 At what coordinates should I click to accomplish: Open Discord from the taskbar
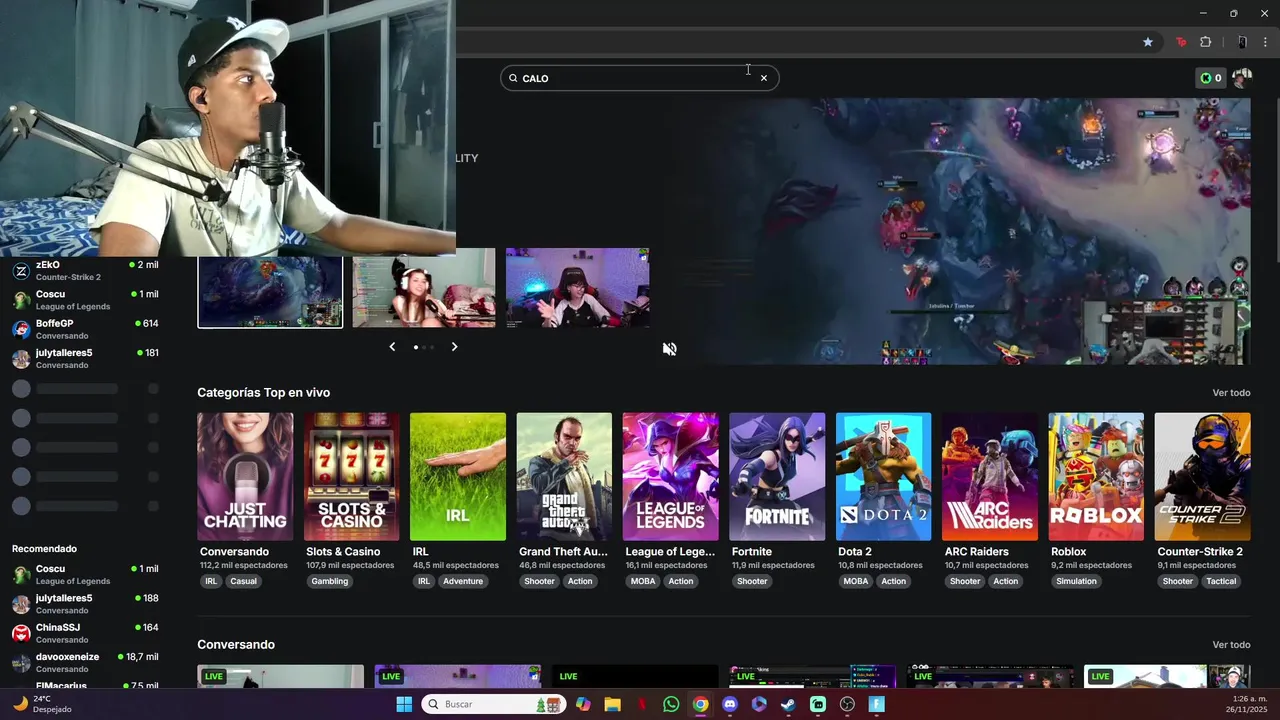click(x=730, y=704)
